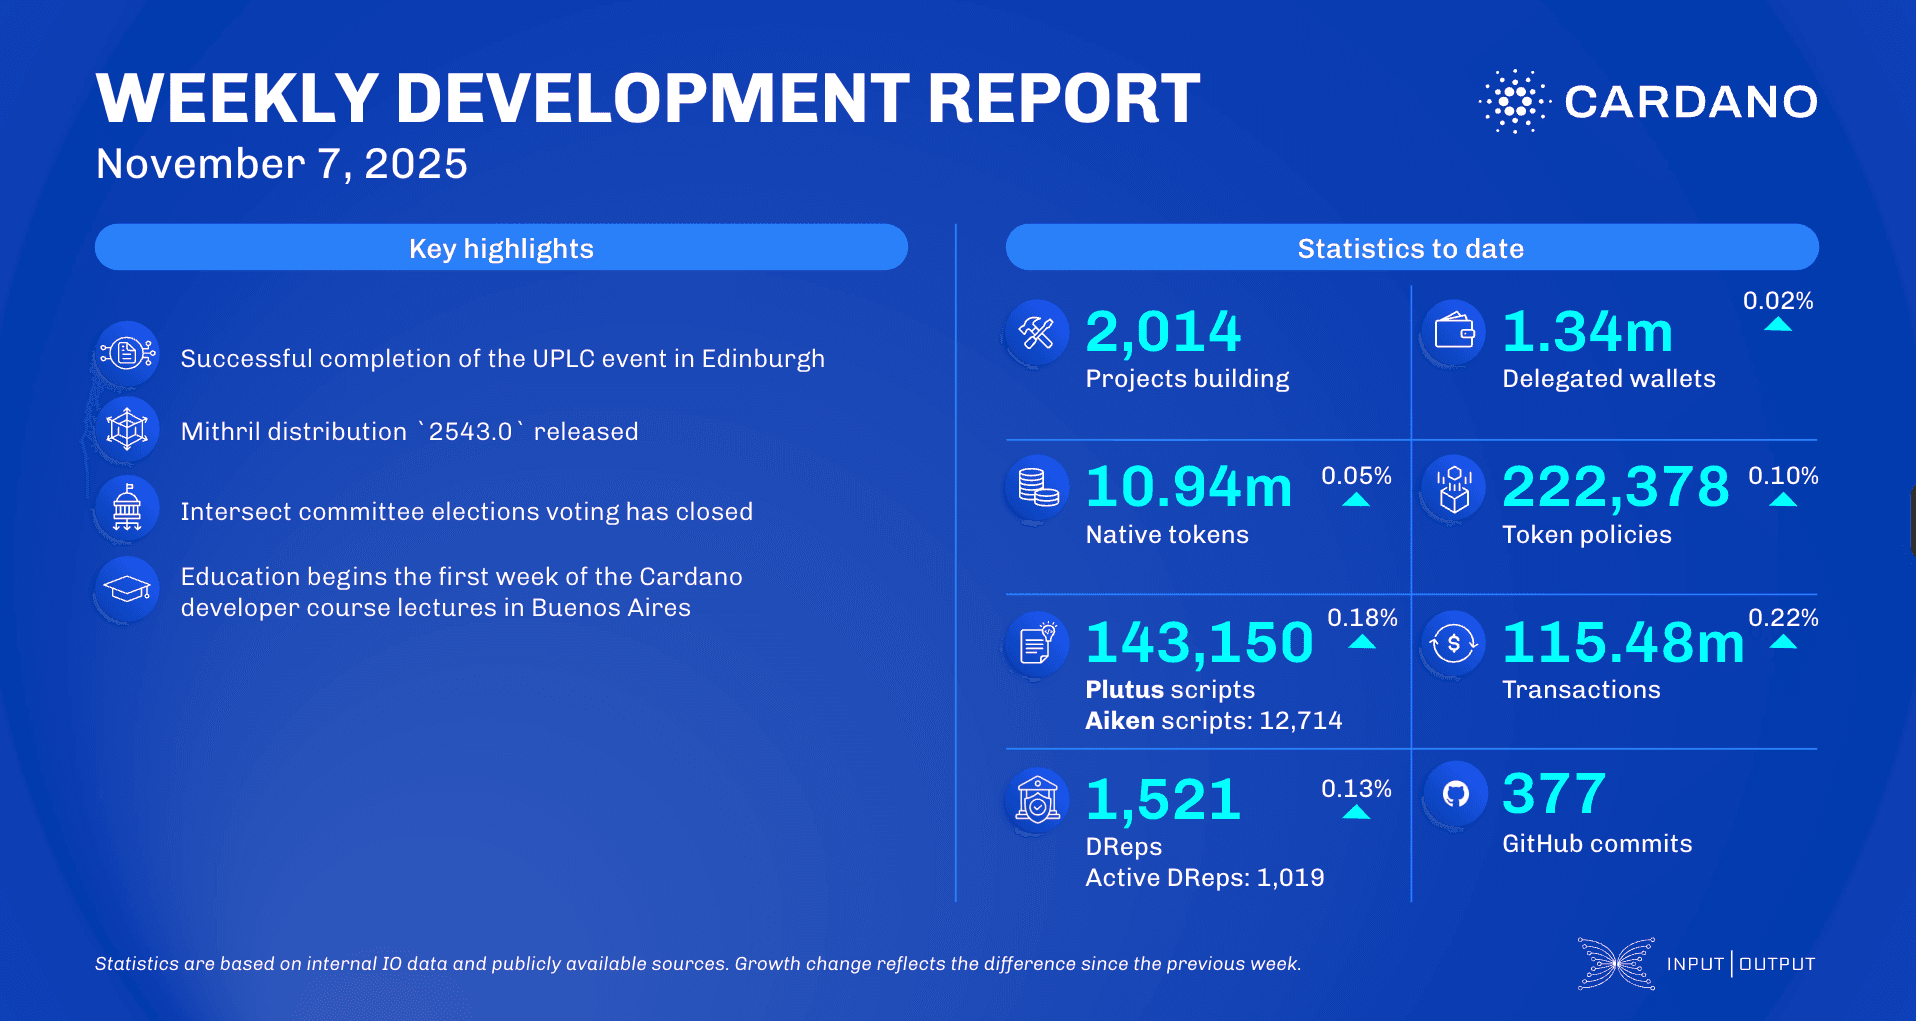
Task: Switch to the Key highlights tab
Action: [500, 247]
